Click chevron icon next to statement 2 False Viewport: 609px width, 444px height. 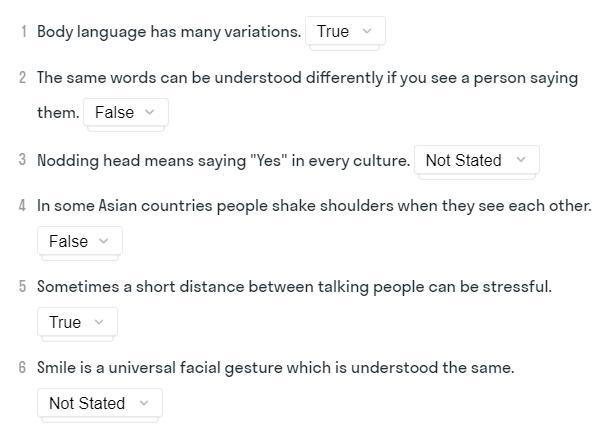[150, 112]
